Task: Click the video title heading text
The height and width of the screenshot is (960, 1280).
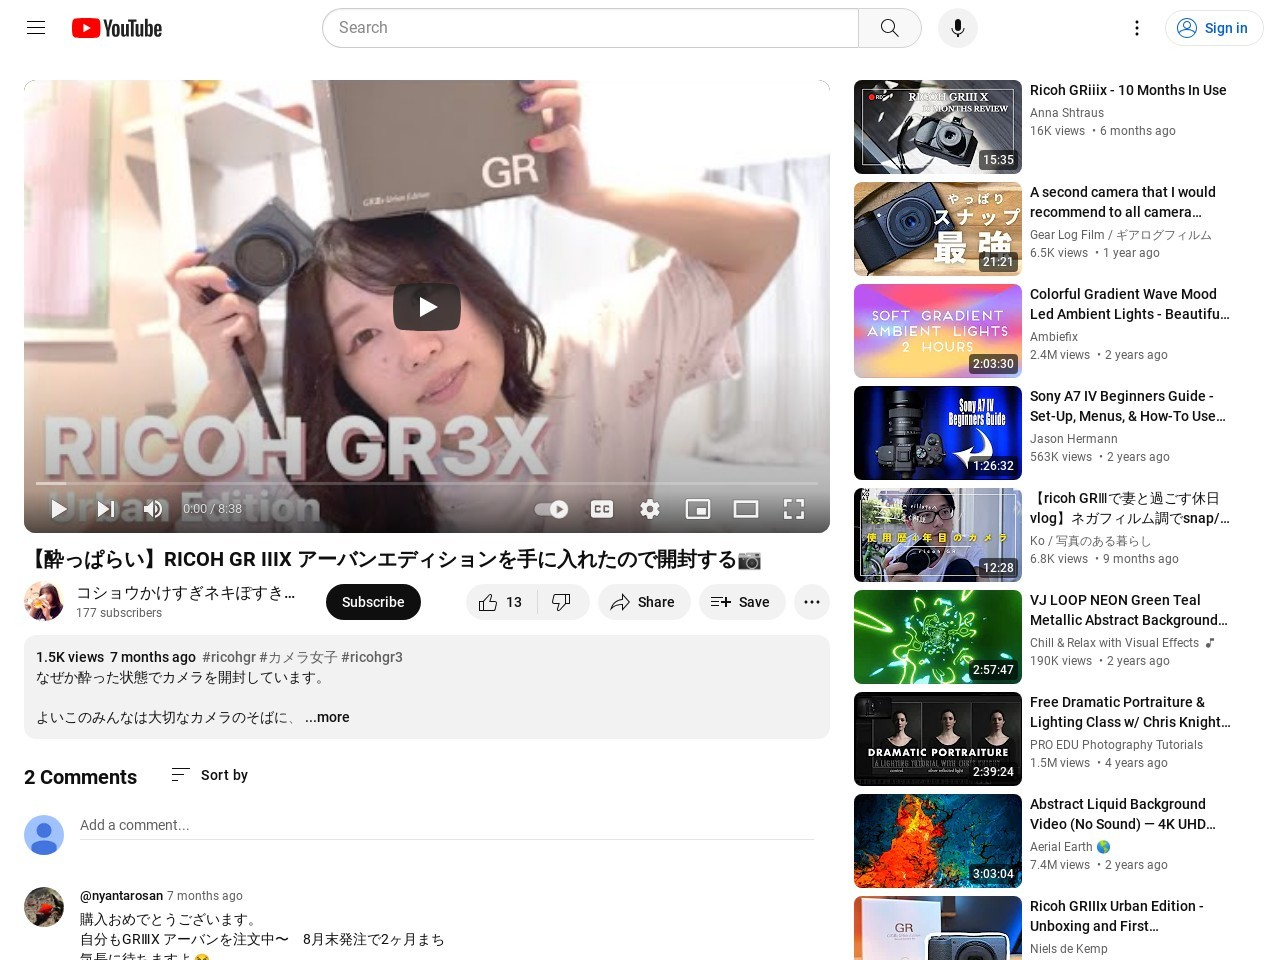Action: (394, 560)
